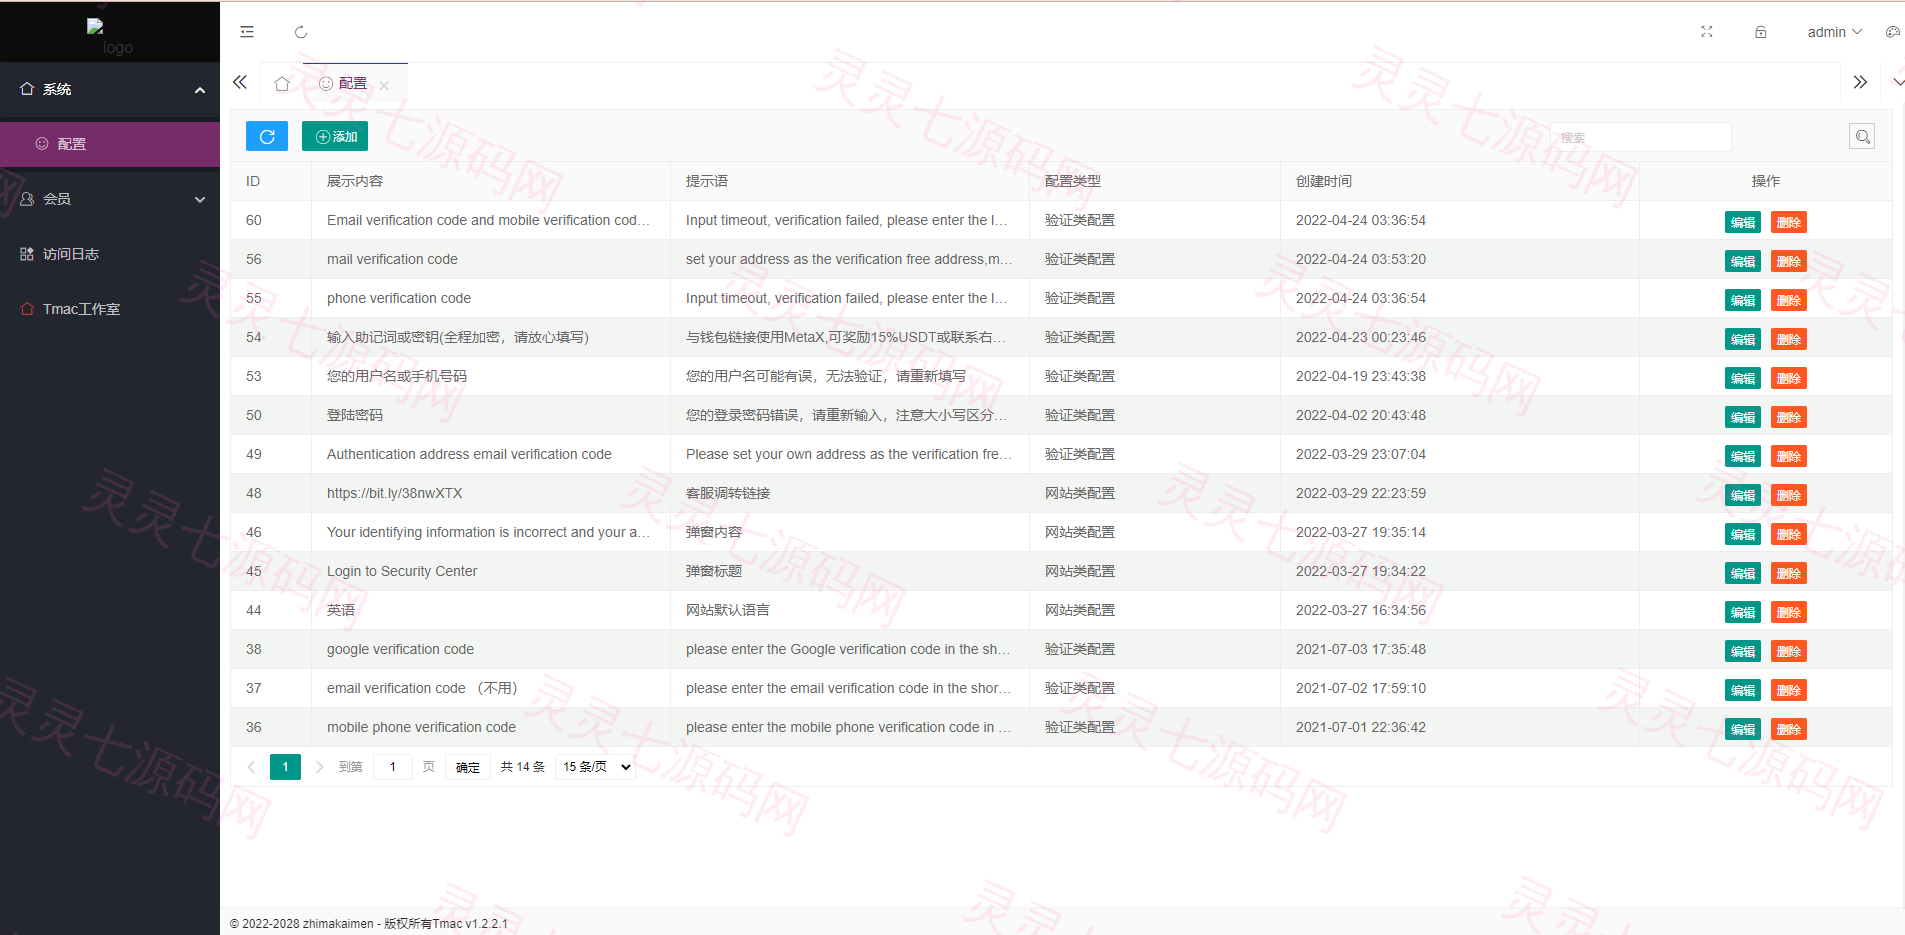Delete the row with ID 60
Screen dimensions: 1905x935
tap(1789, 222)
